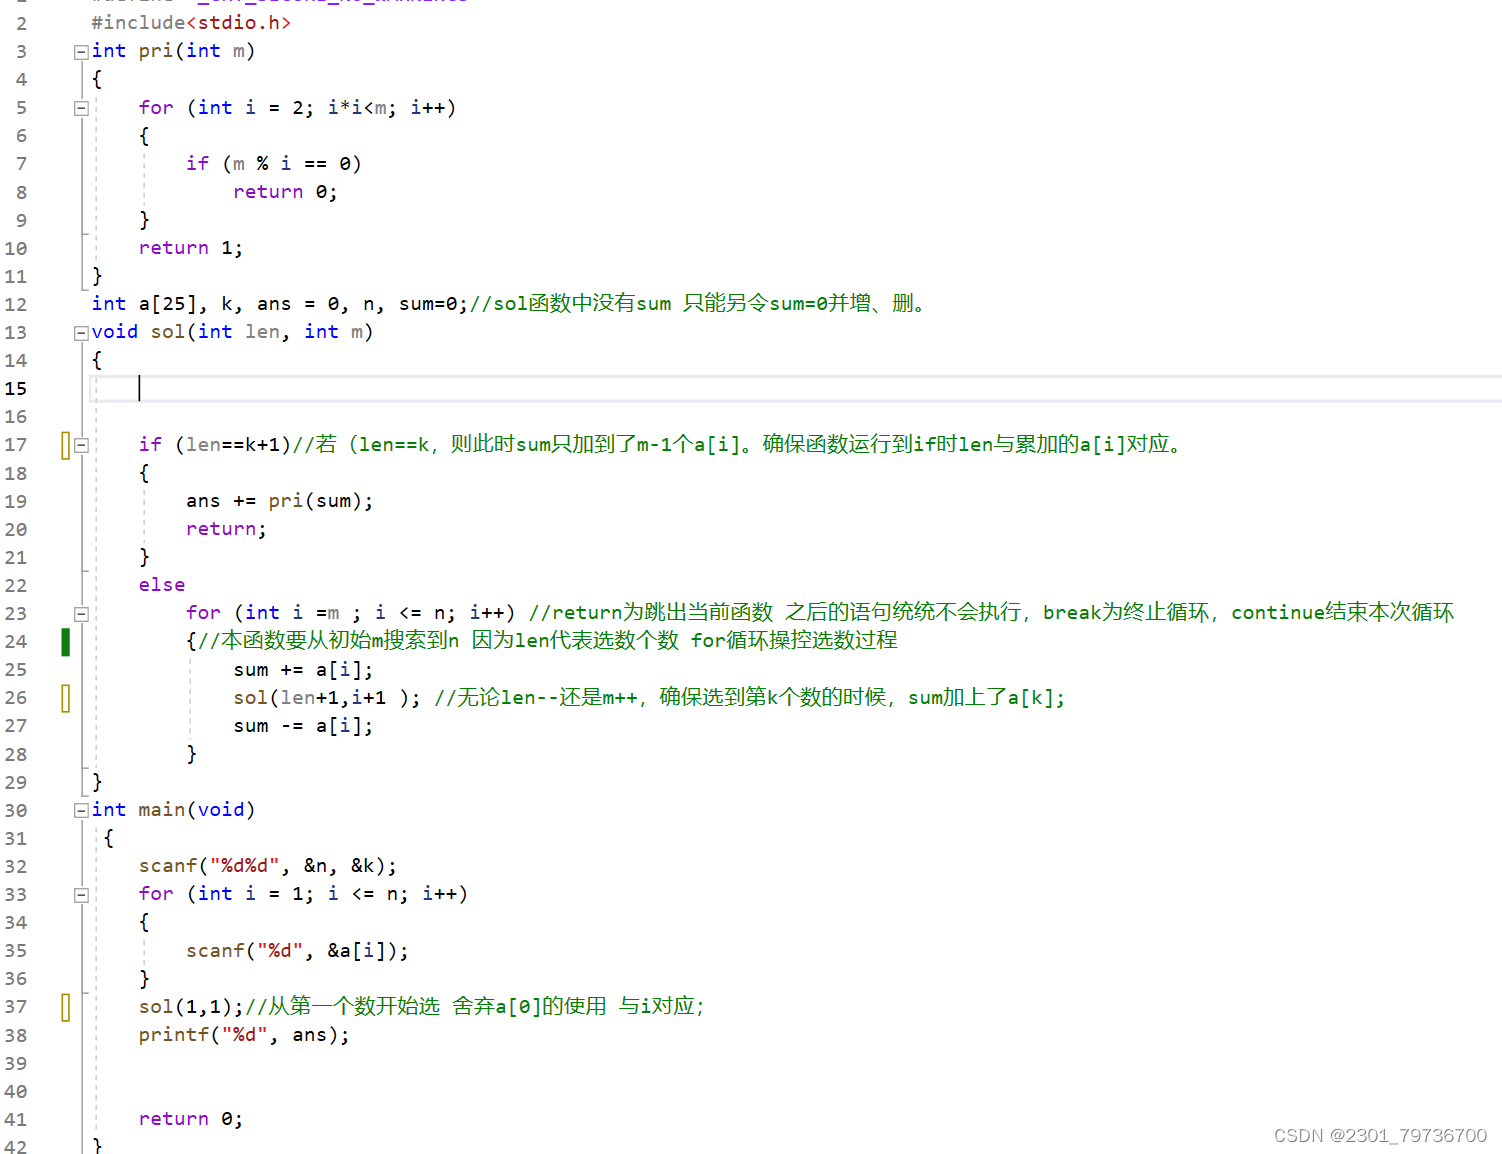The width and height of the screenshot is (1502, 1154).
Task: Click 'for (int i = 1; i <= n; i++)'
Action: (x=303, y=894)
